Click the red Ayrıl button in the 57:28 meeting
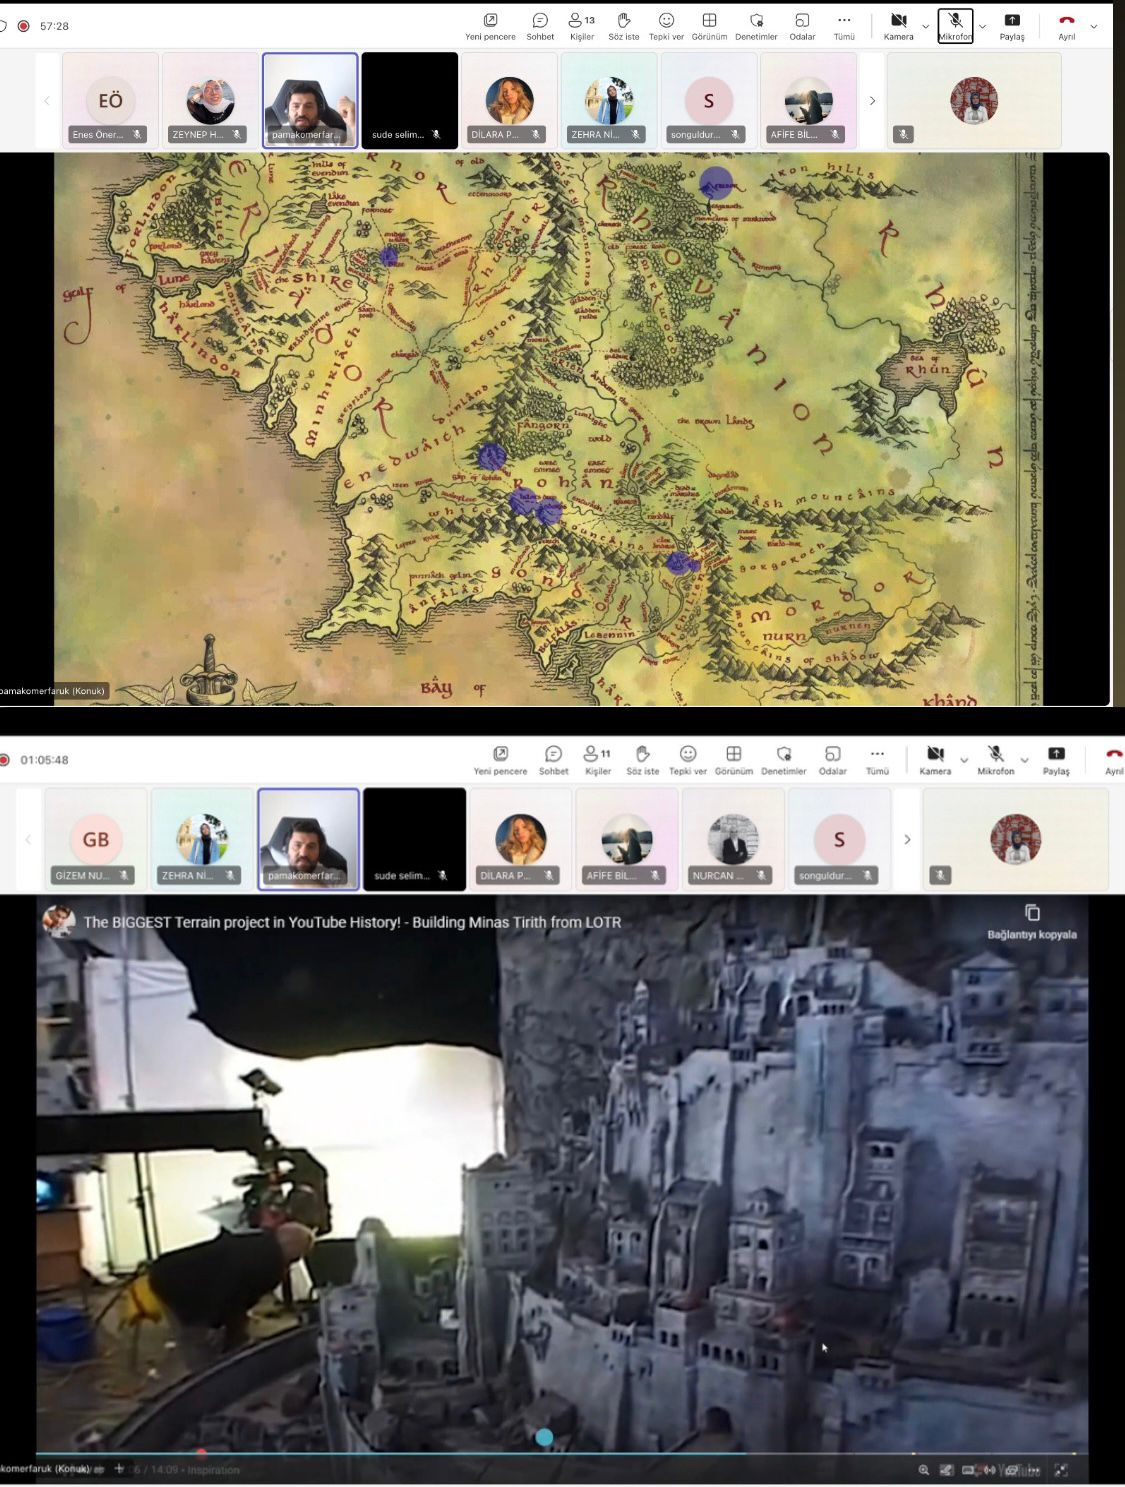This screenshot has height=1487, width=1125. coord(1067,25)
